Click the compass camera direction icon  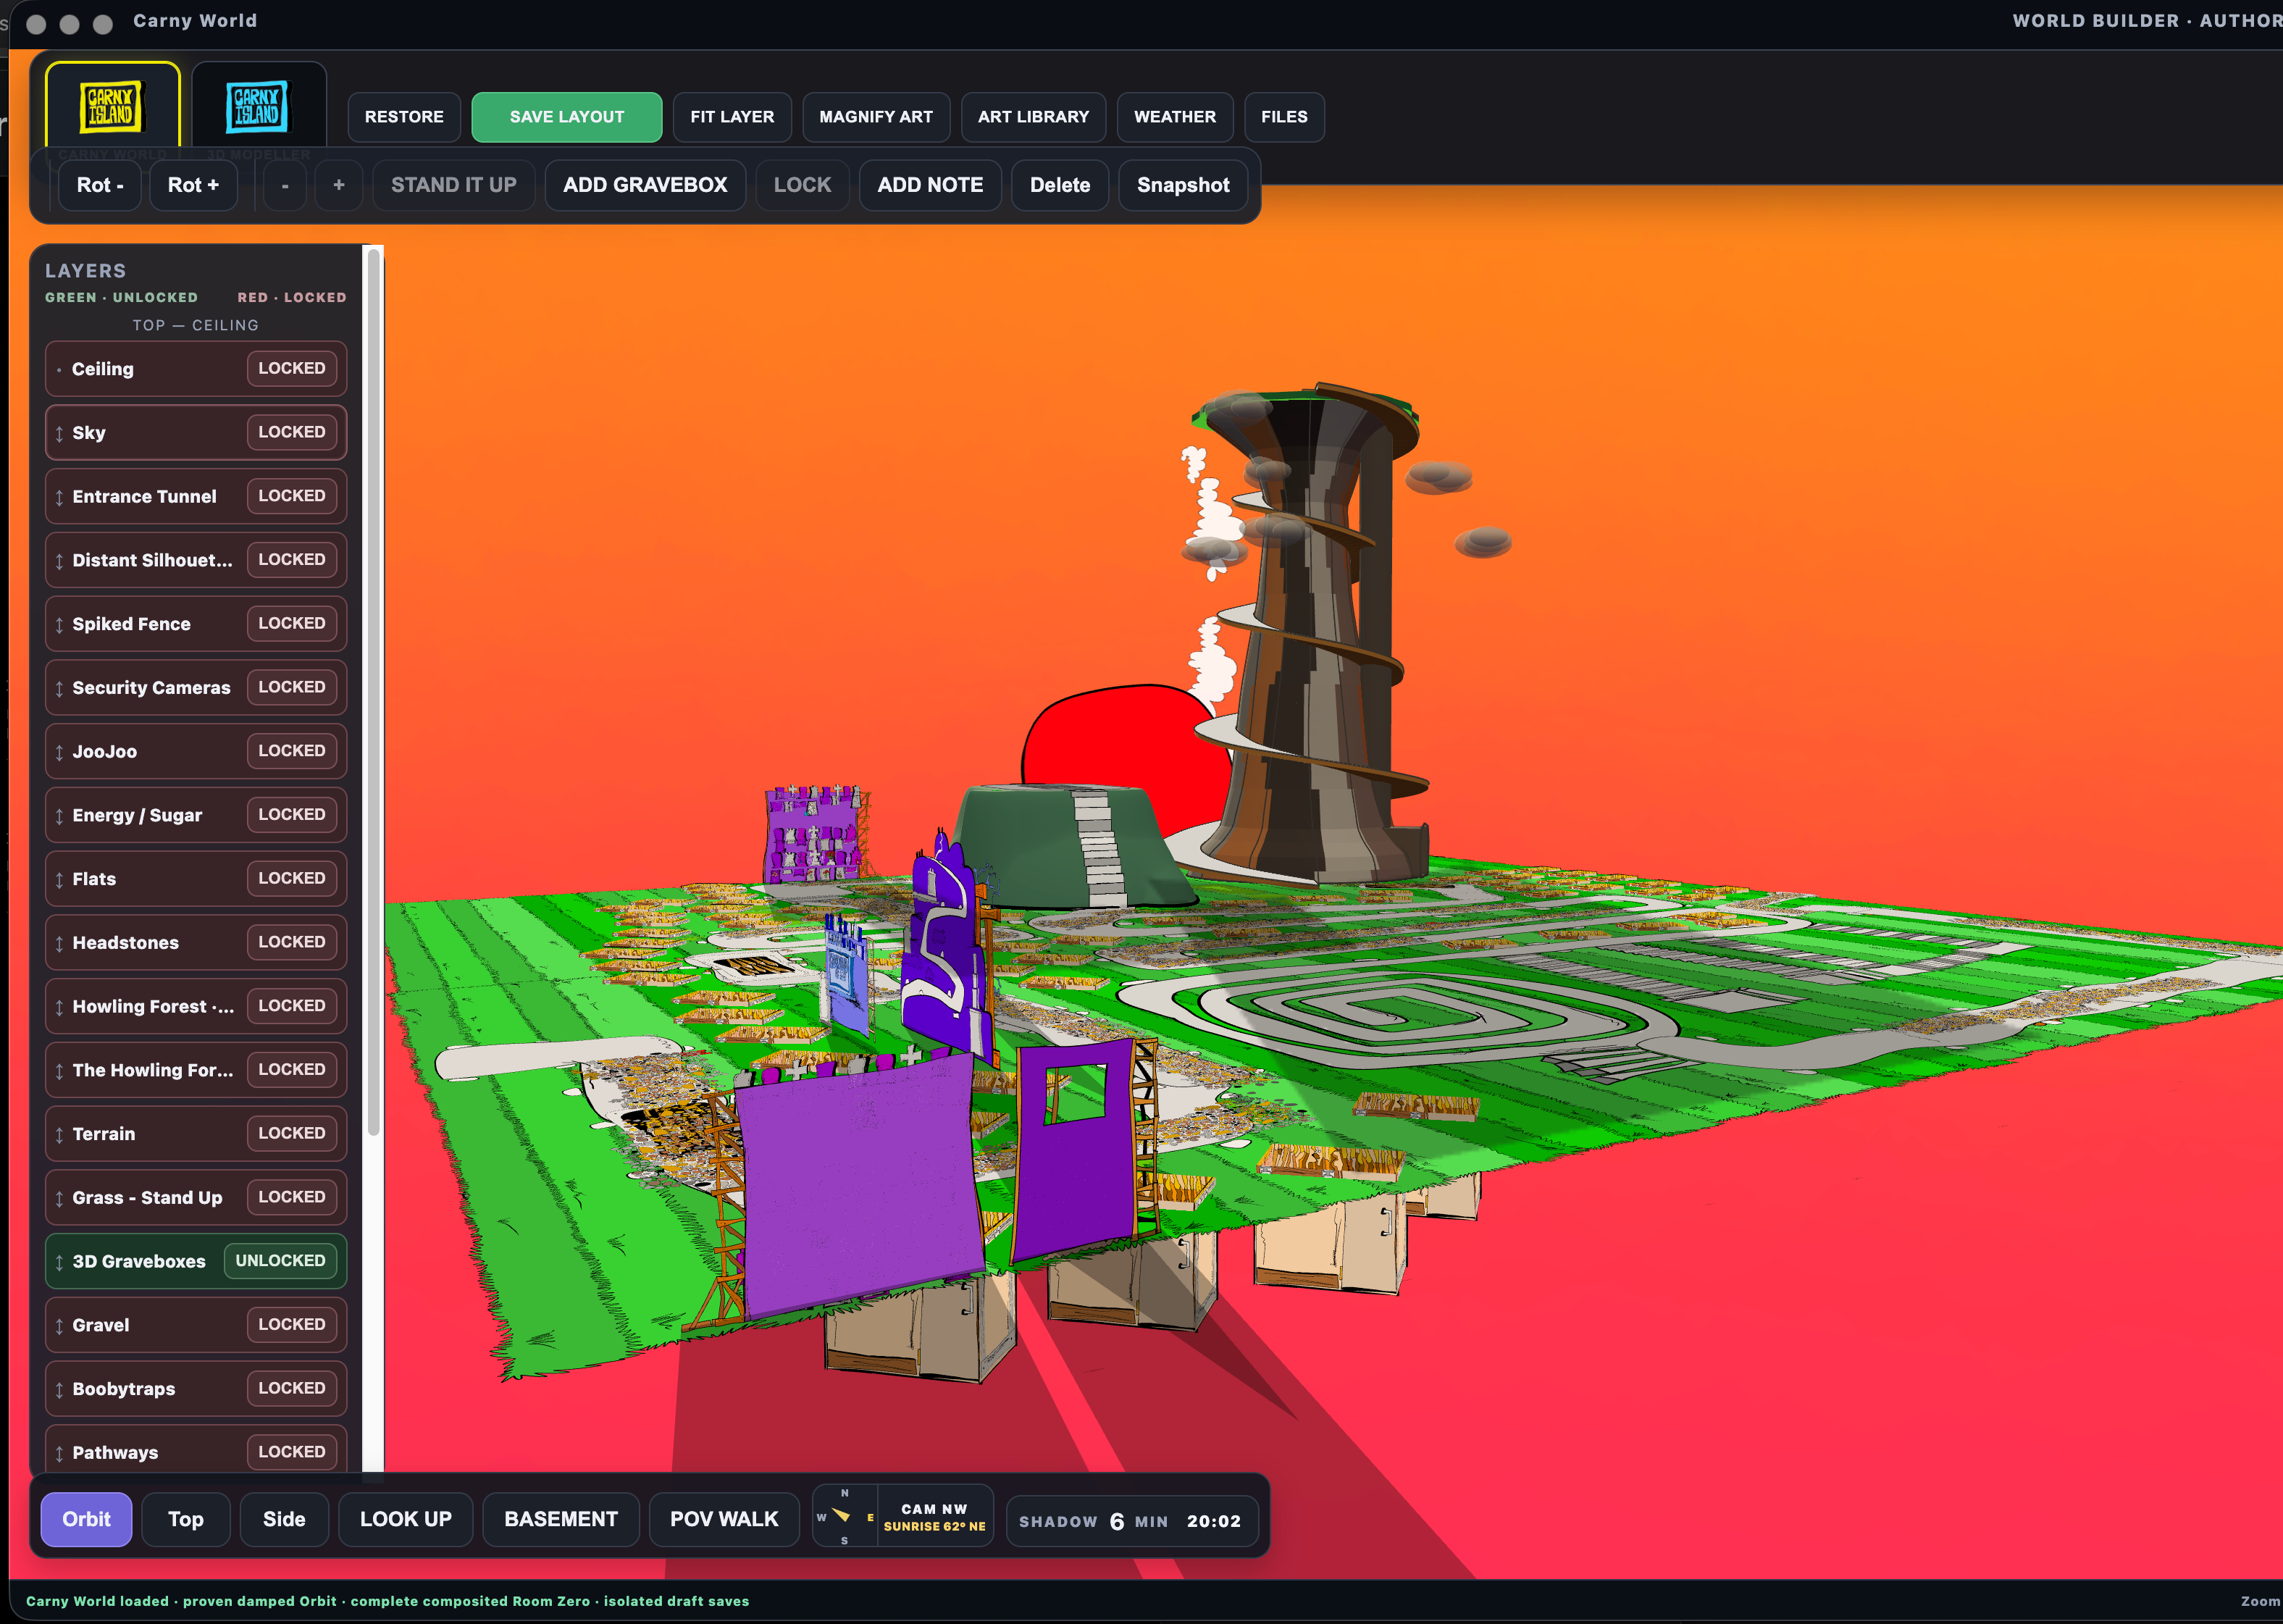click(x=844, y=1517)
